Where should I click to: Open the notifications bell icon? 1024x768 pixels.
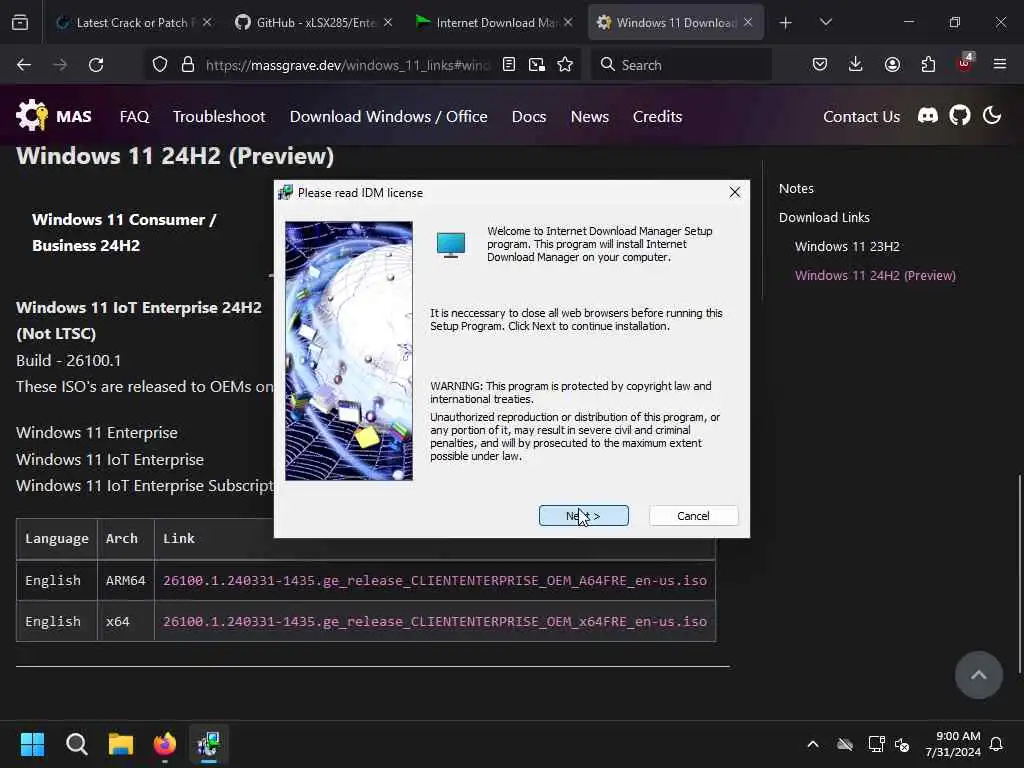[x=997, y=744]
